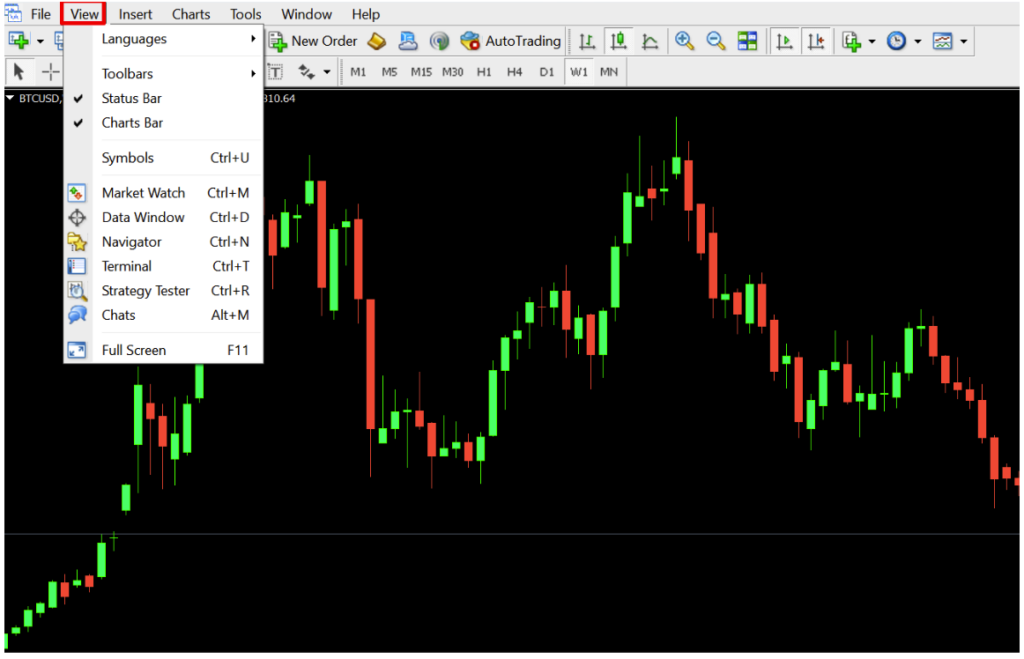Choose Symbols in the View menu

pyautogui.click(x=163, y=157)
